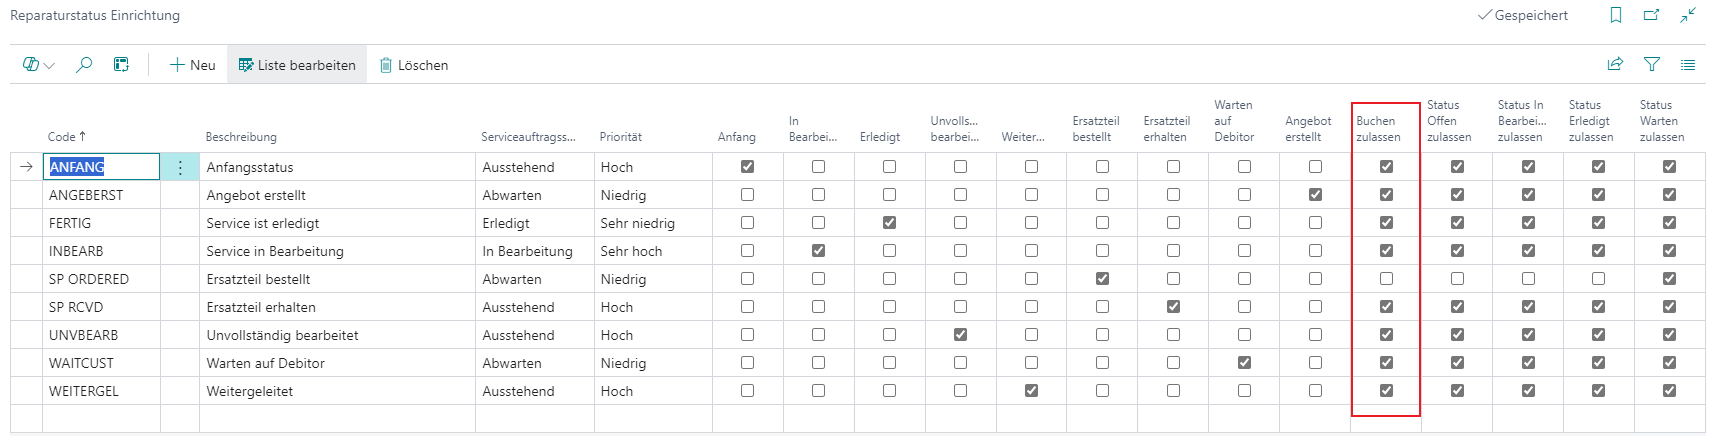Open the row menu for ANFANG
Viewport: 1717px width, 436px height.
(x=180, y=167)
